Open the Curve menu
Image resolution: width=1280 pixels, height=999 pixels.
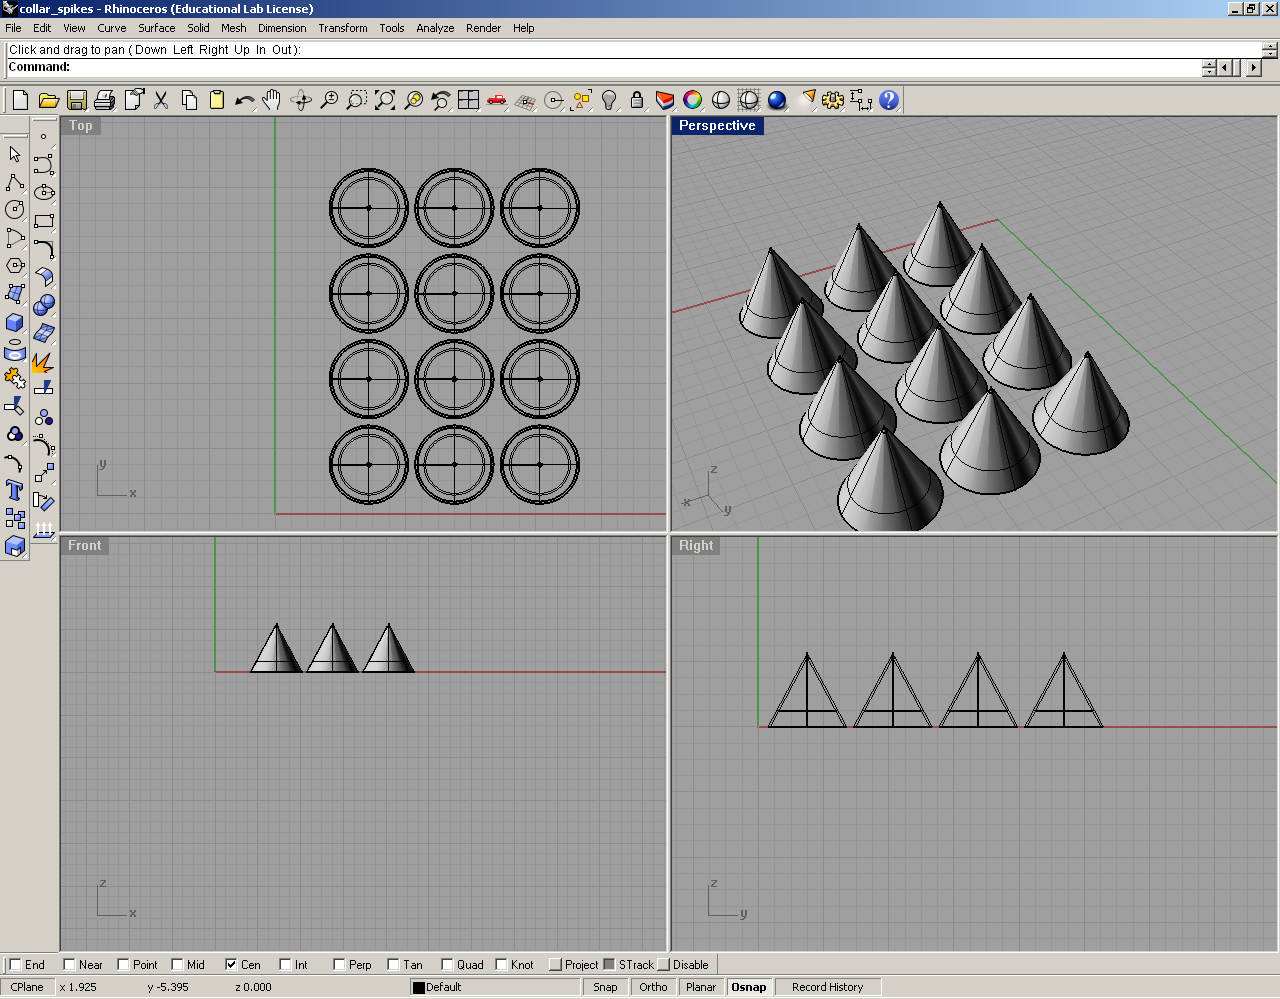pyautogui.click(x=111, y=28)
